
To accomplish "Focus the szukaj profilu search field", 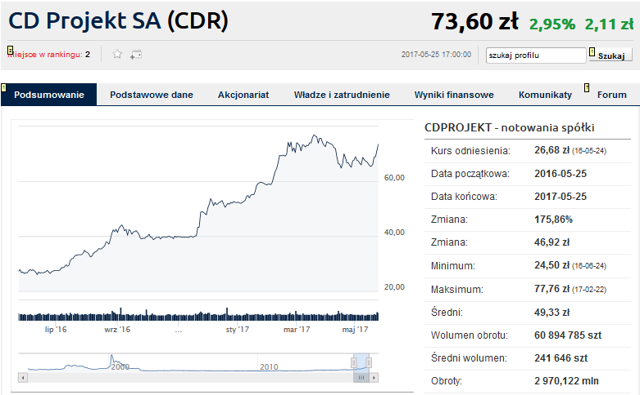I will pos(536,55).
